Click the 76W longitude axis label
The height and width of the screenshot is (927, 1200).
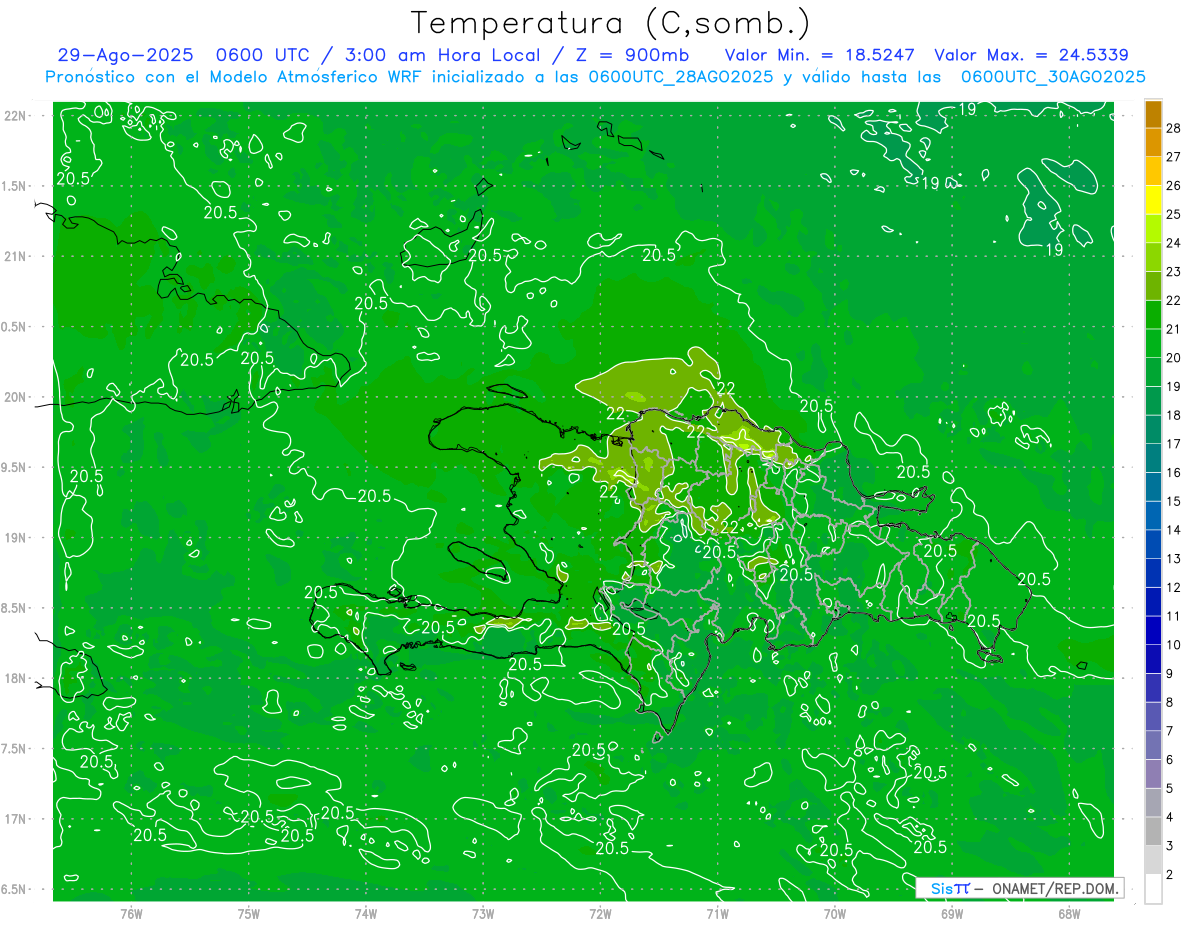pyautogui.click(x=131, y=914)
